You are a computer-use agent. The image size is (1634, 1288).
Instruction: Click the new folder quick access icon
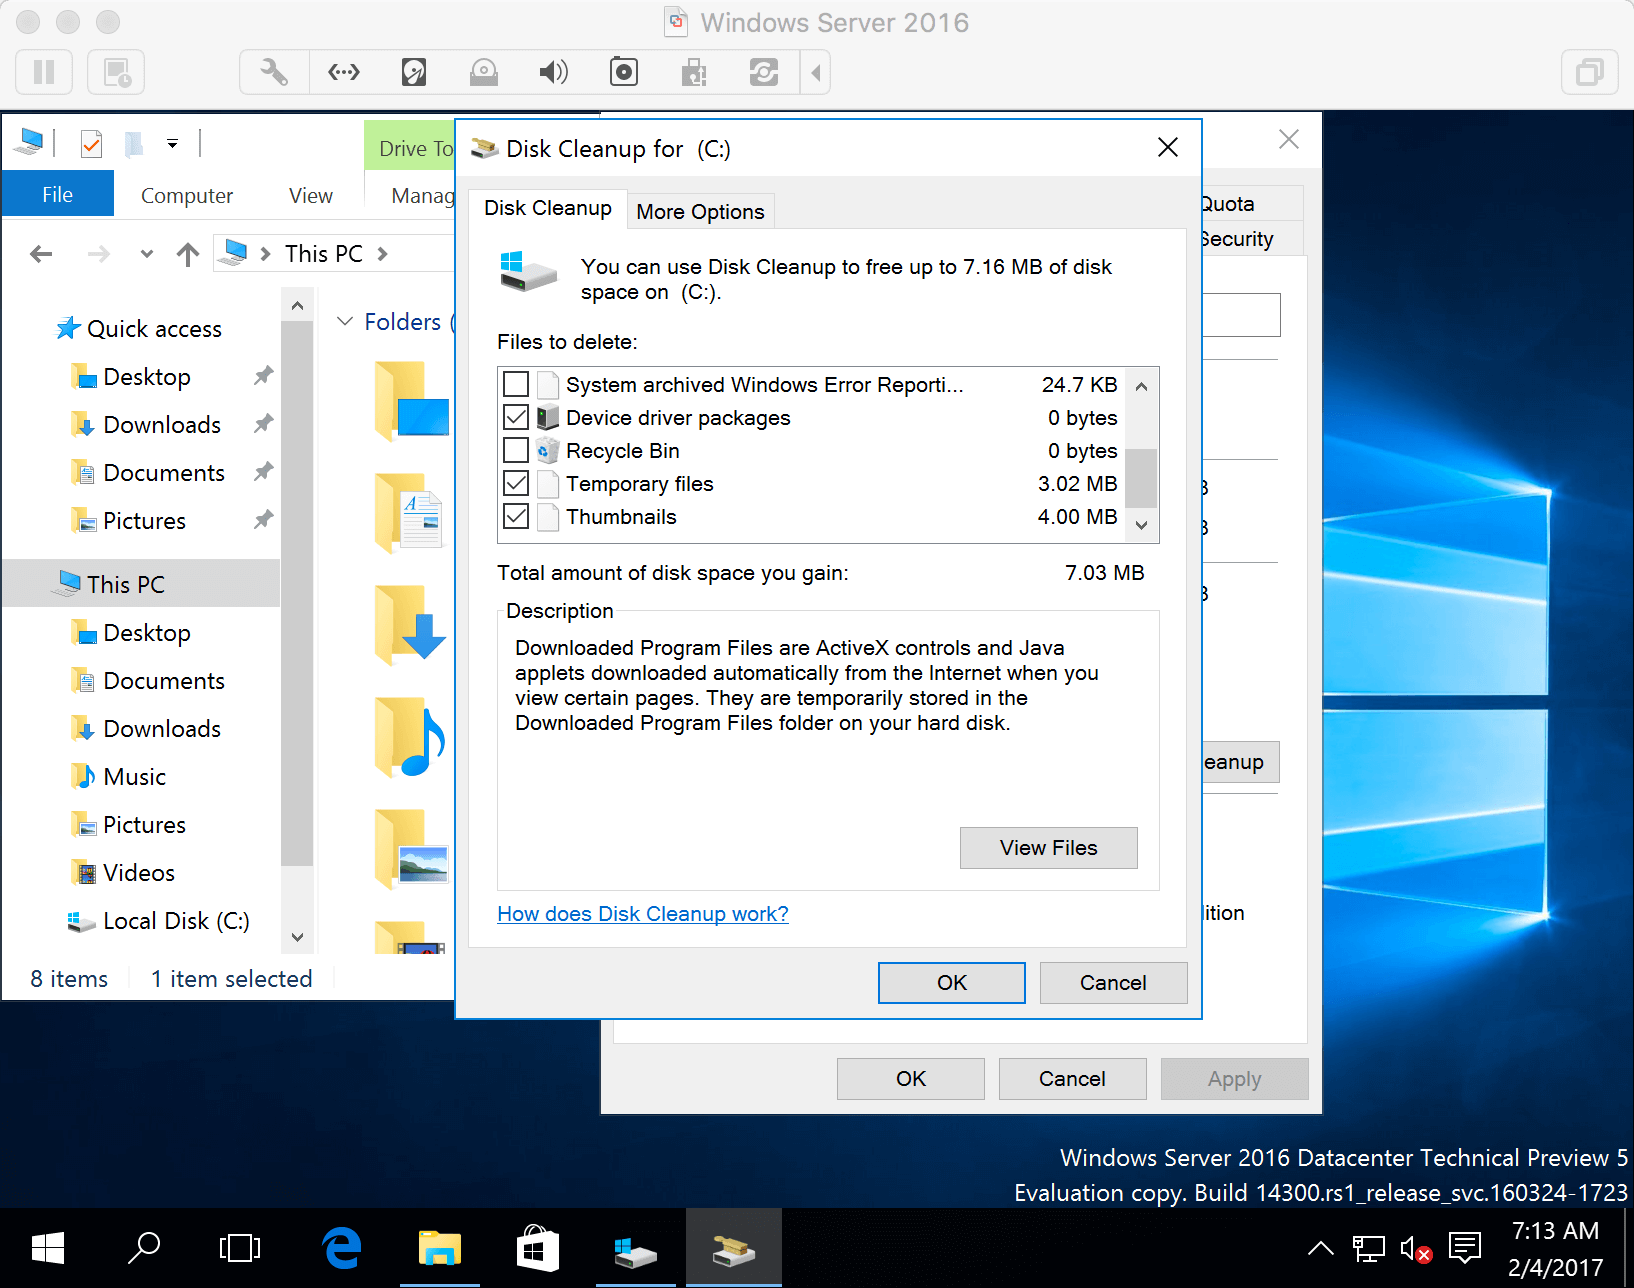pyautogui.click(x=134, y=144)
